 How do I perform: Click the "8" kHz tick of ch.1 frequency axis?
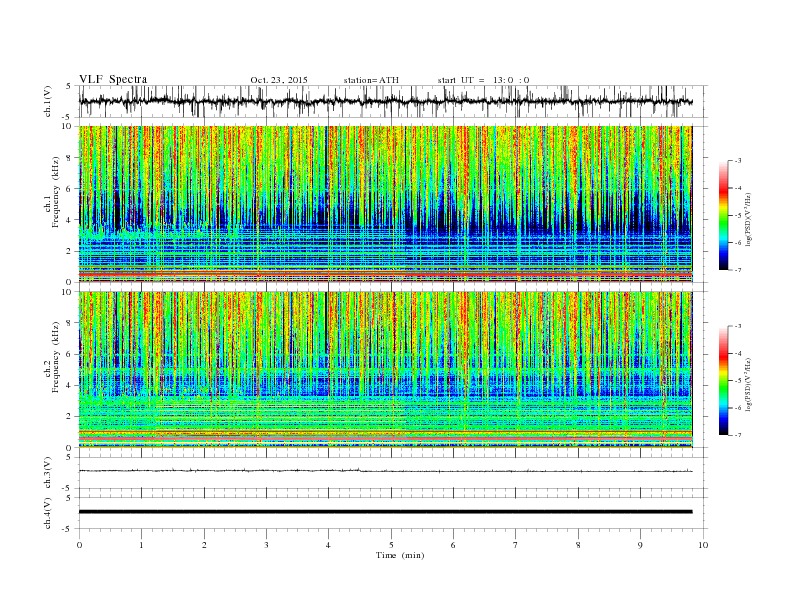click(70, 158)
